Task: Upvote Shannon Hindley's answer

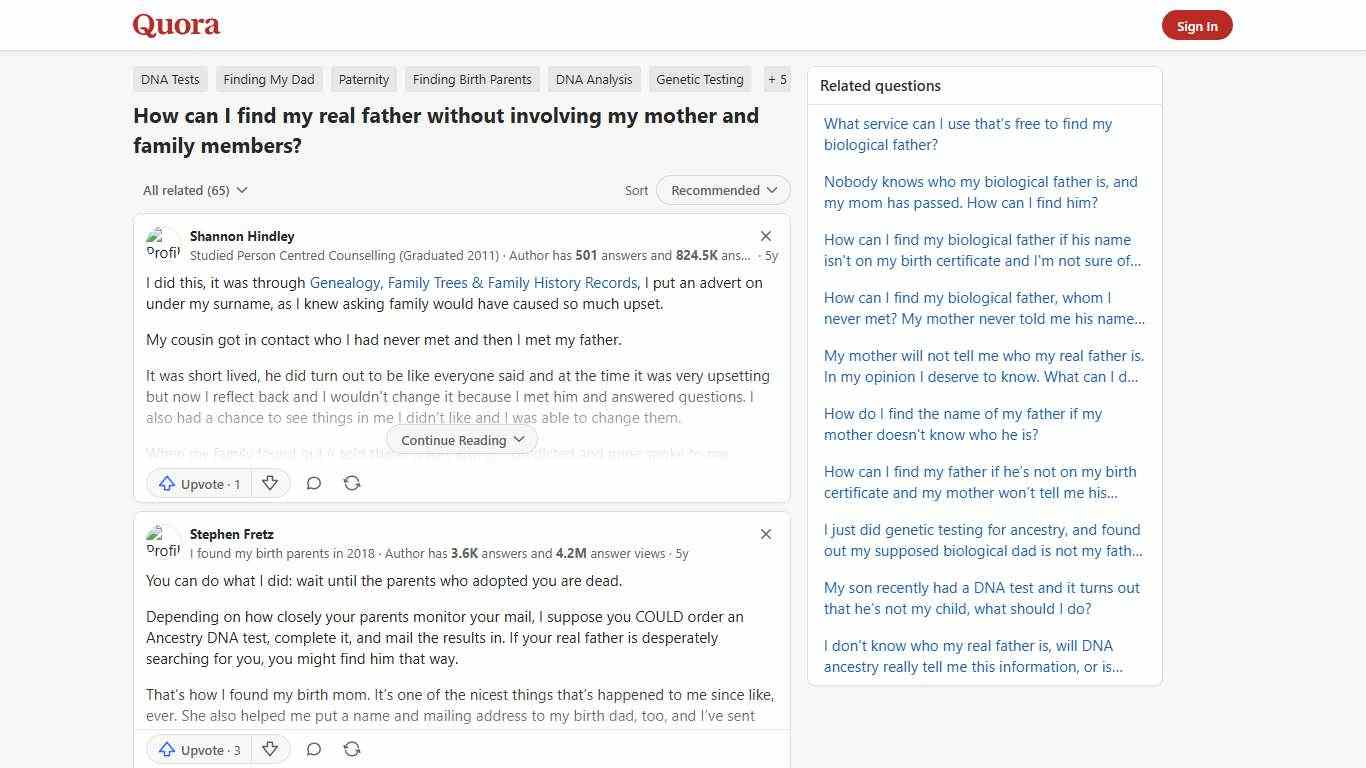Action: [197, 483]
